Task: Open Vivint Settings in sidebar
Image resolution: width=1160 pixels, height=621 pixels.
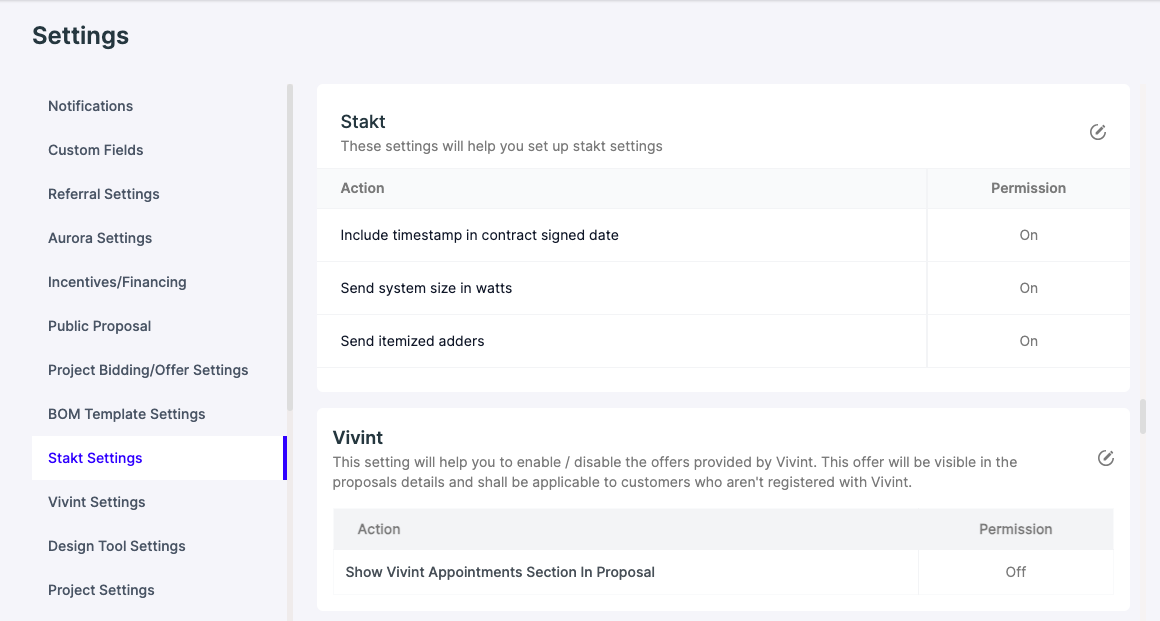Action: click(96, 502)
